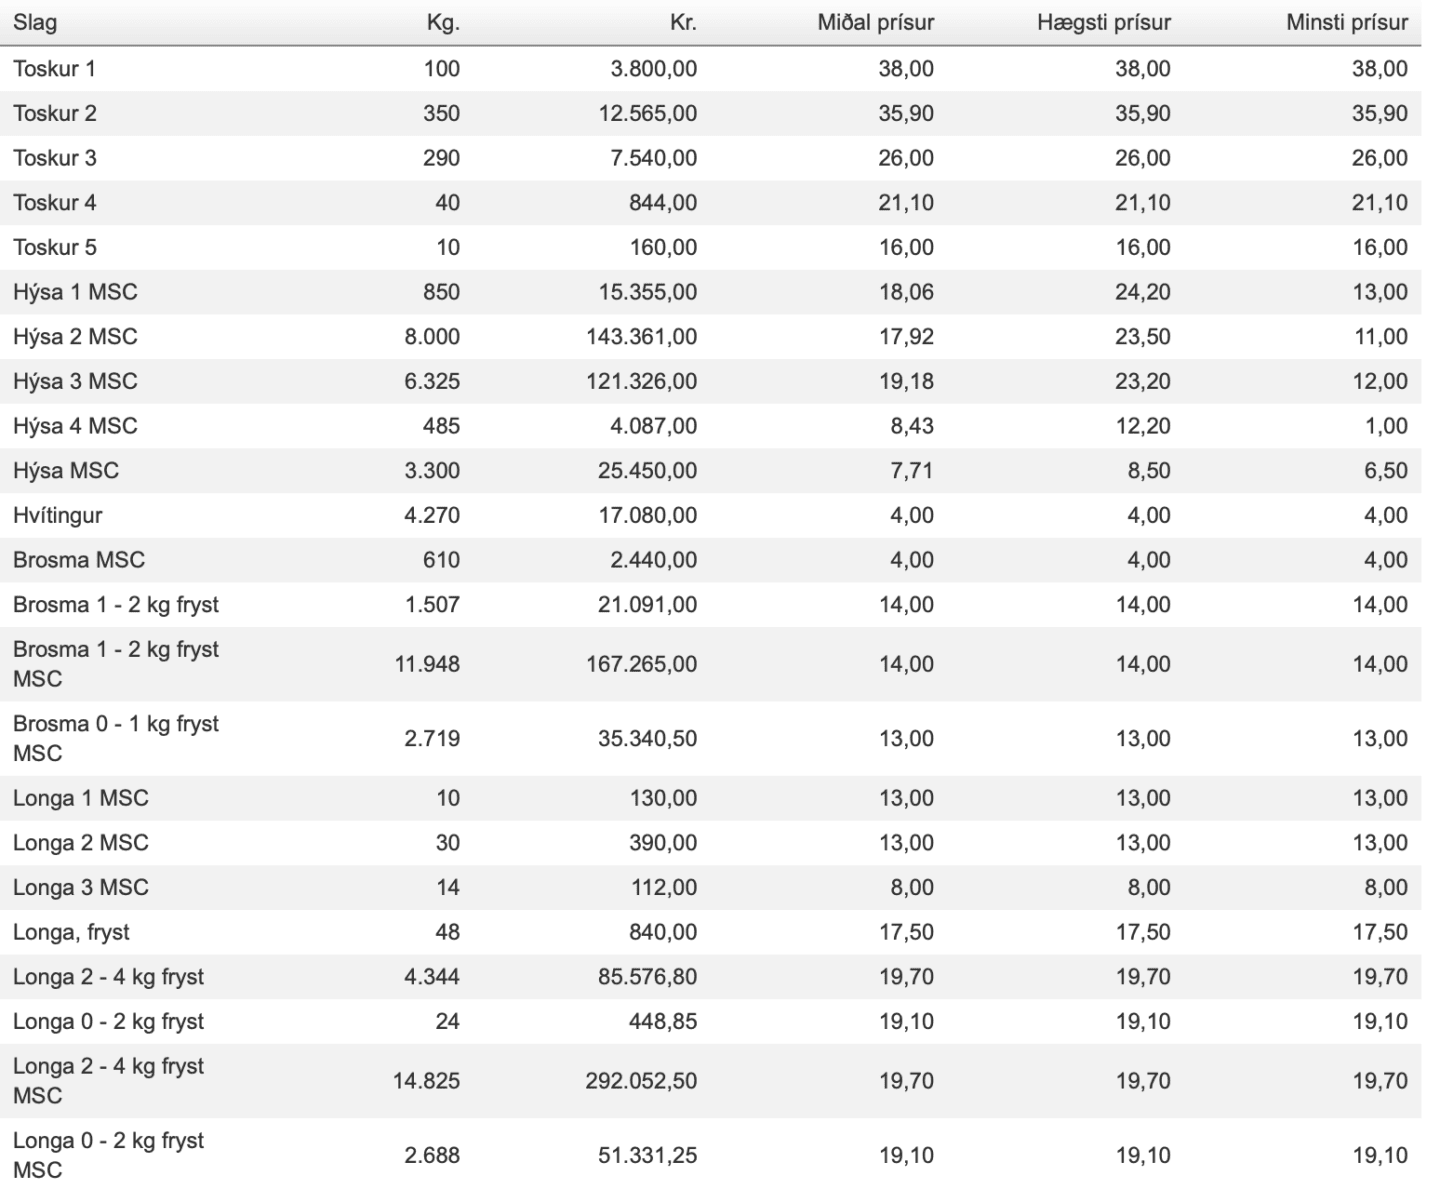Select the Hýsa 2 MSC row label

point(75,337)
